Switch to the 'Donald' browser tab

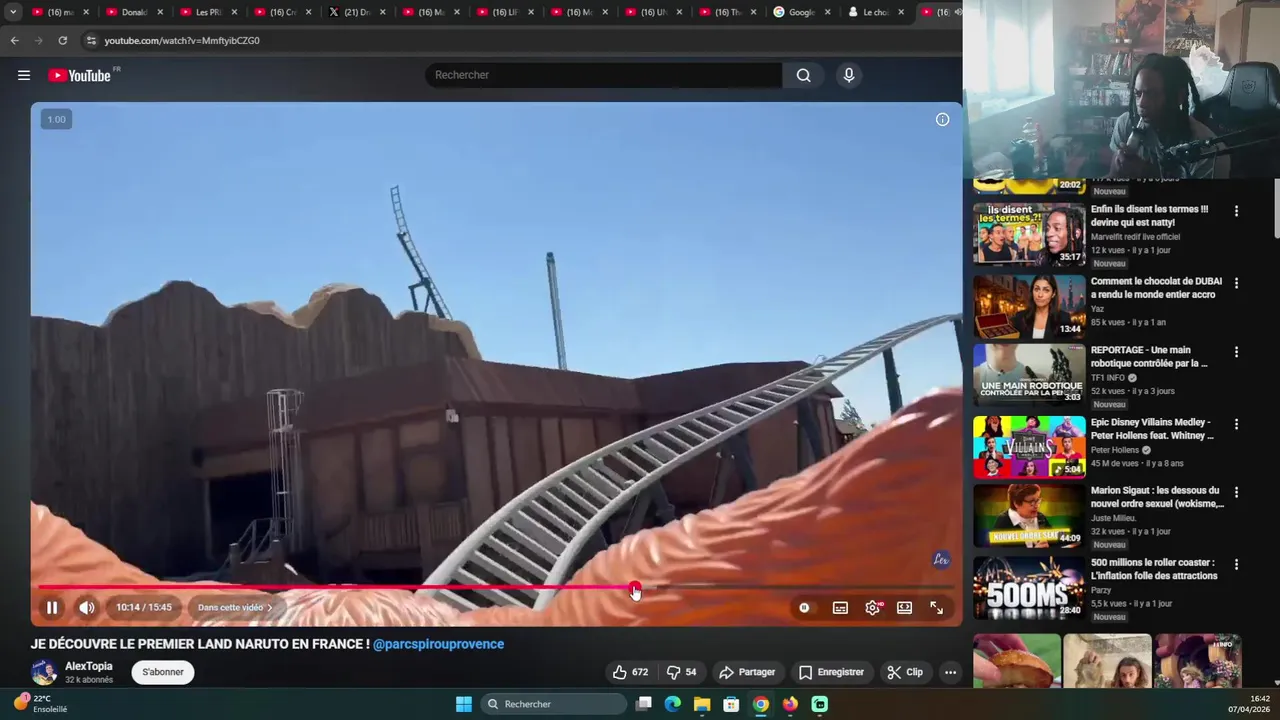click(134, 12)
